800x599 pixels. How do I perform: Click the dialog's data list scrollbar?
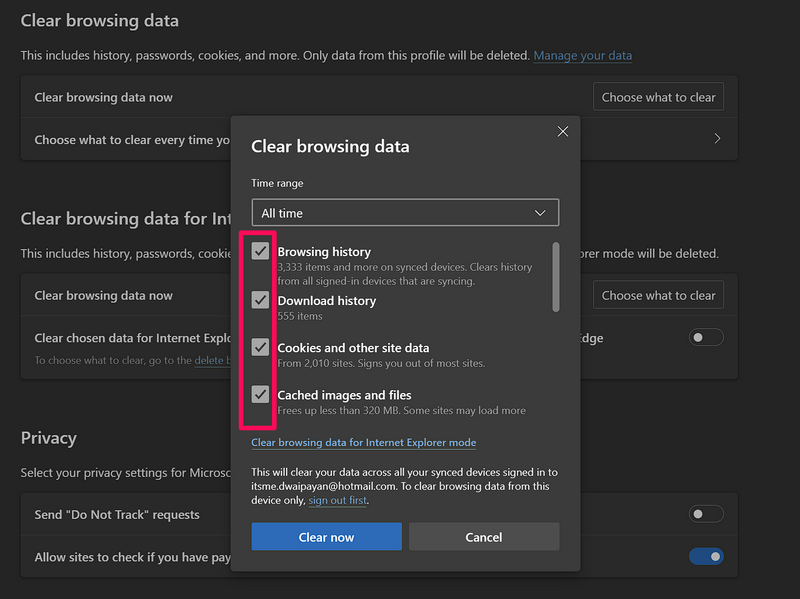pyautogui.click(x=556, y=277)
